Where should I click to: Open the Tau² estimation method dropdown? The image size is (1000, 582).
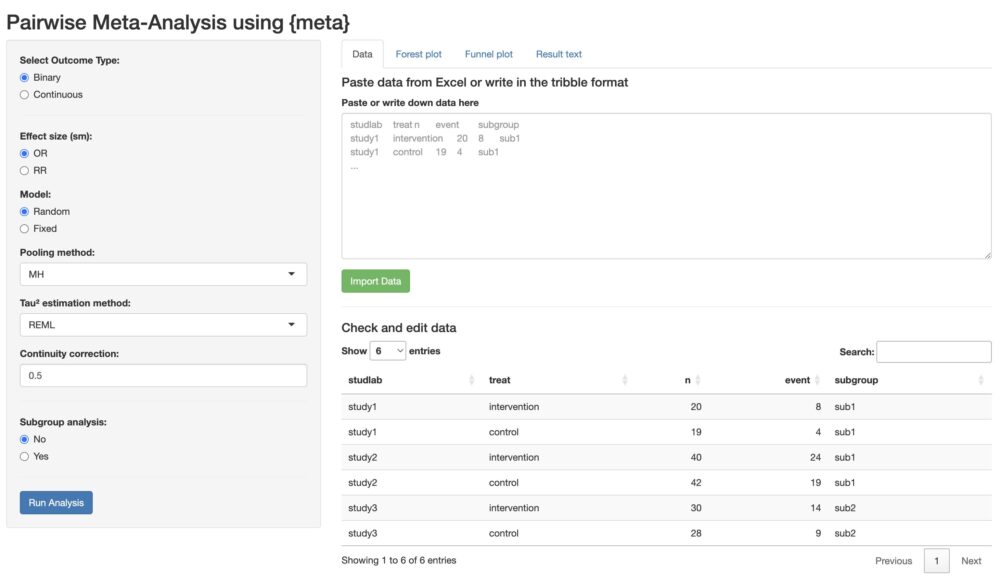click(163, 324)
